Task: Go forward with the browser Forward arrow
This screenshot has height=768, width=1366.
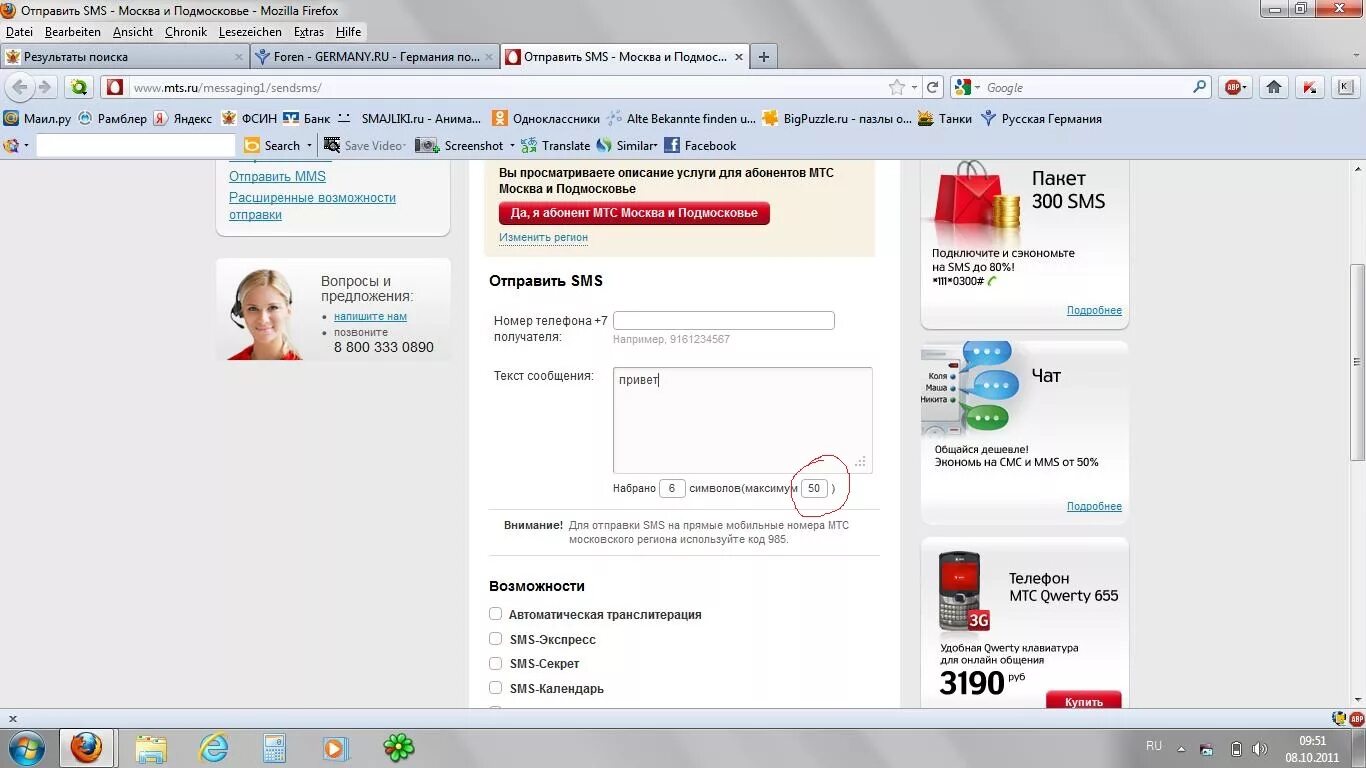Action: (44, 88)
